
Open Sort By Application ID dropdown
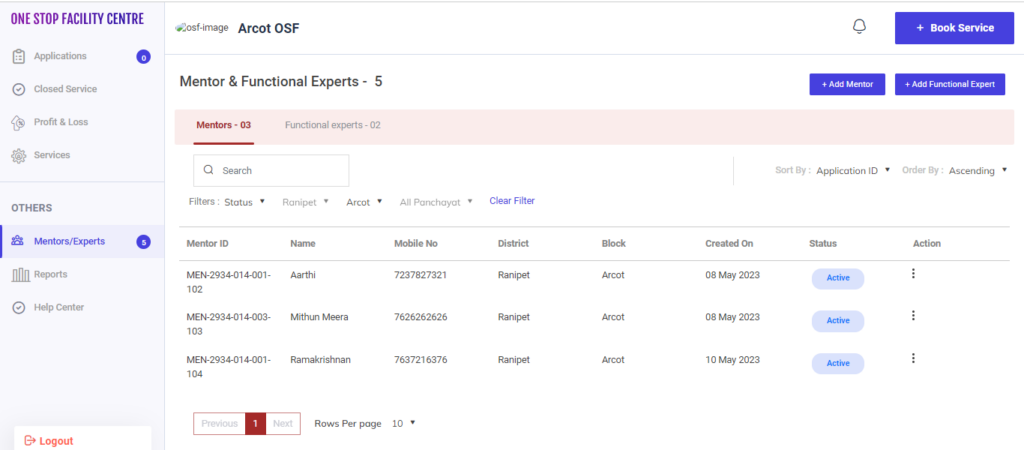click(853, 171)
